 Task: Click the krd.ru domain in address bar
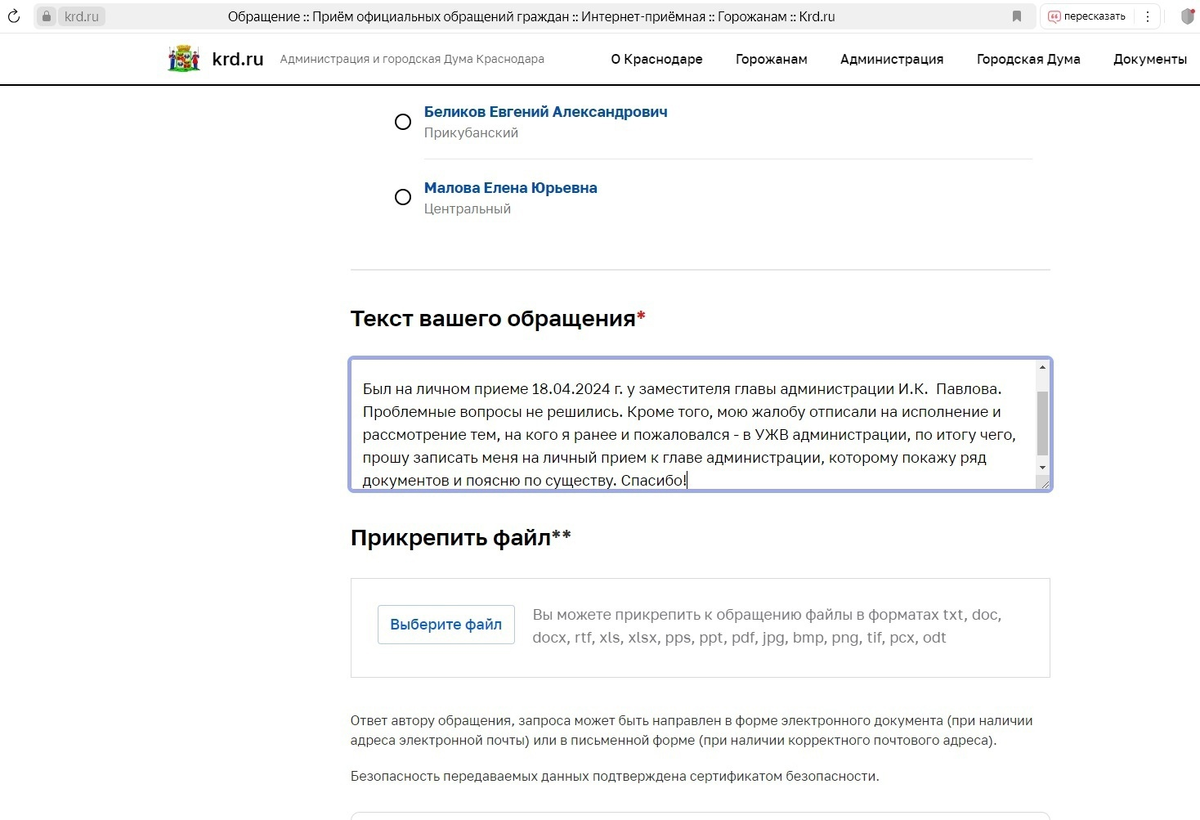click(x=83, y=16)
